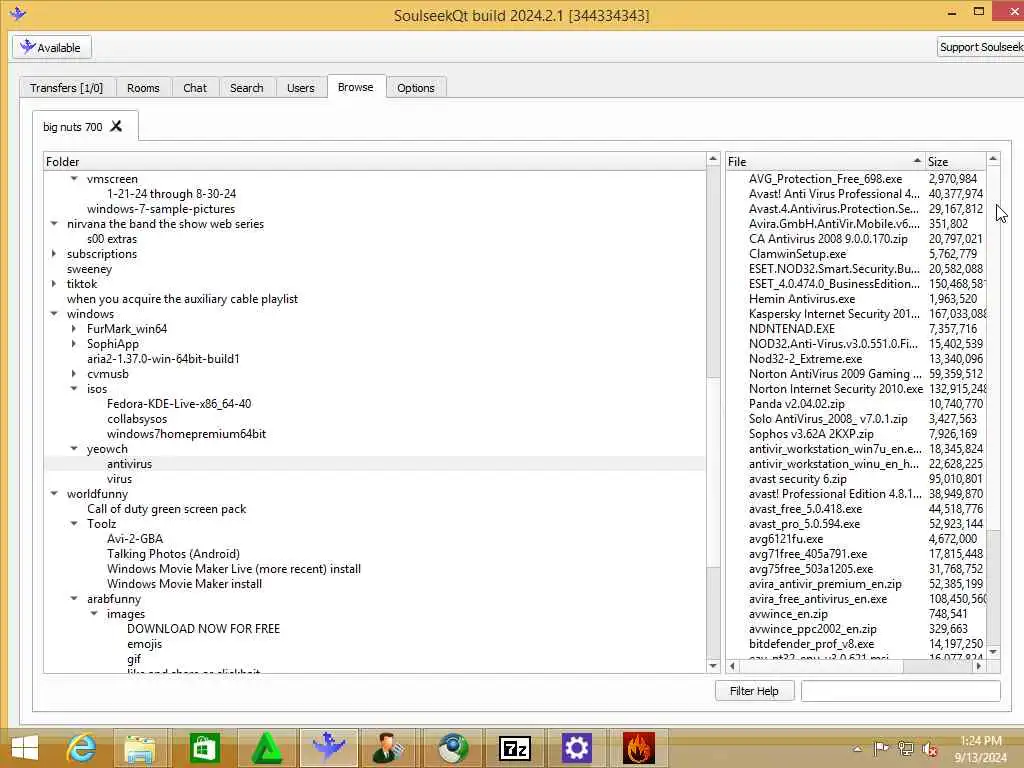
Task: Open the Options tab
Action: point(415,88)
